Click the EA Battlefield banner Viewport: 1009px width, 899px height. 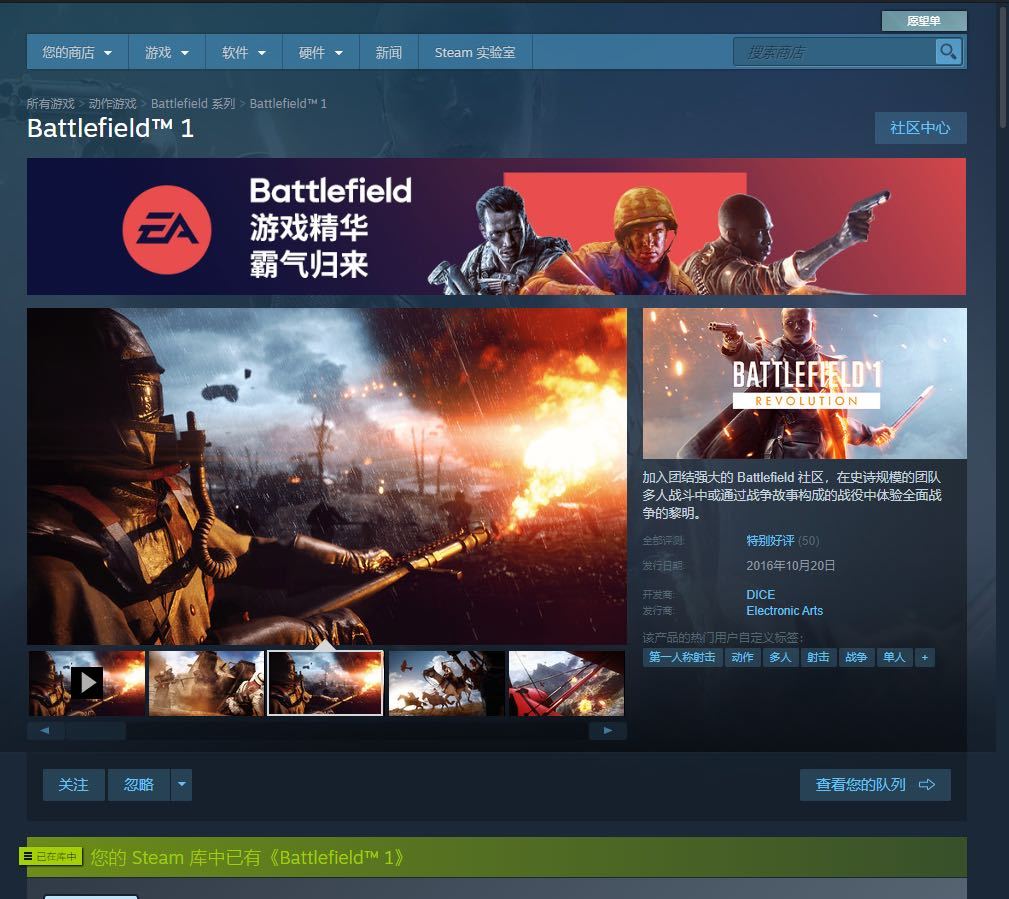pyautogui.click(x=496, y=226)
